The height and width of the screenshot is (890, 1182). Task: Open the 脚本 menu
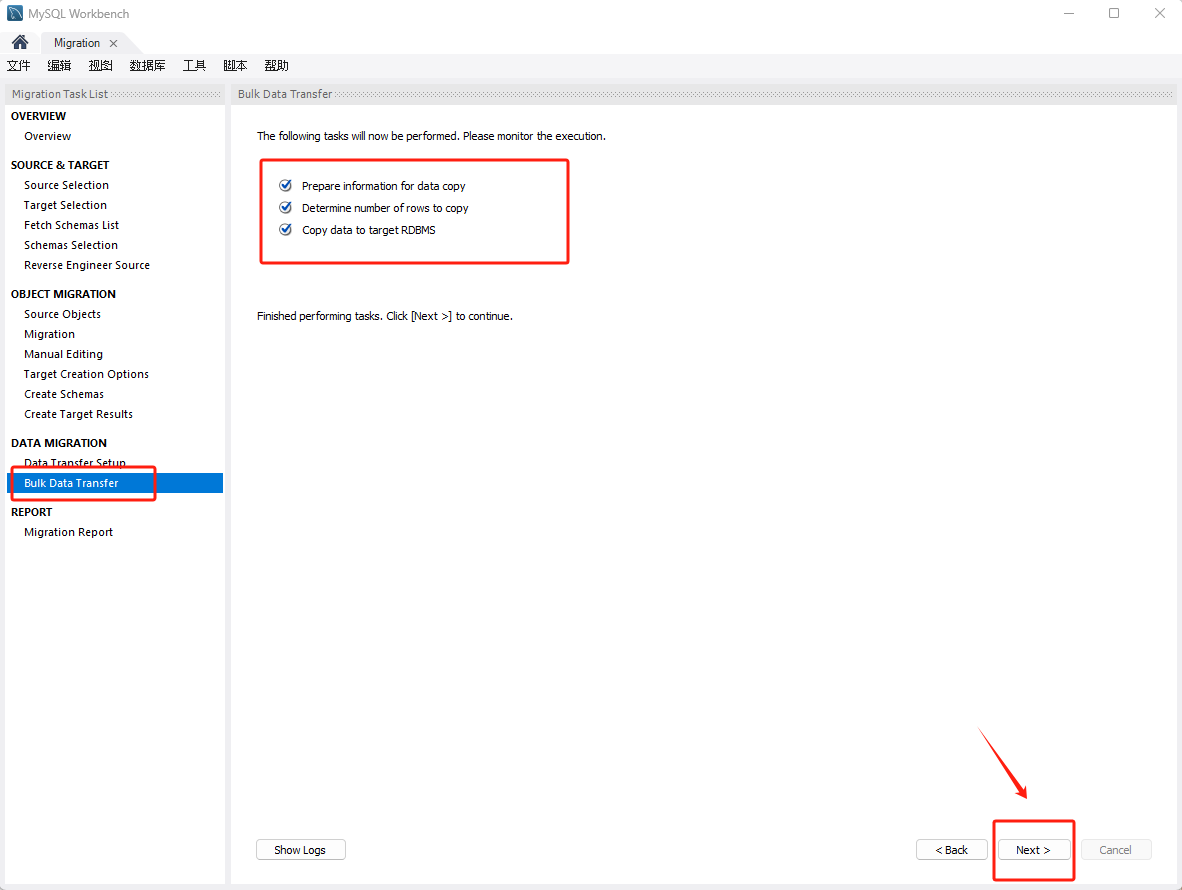pos(235,66)
